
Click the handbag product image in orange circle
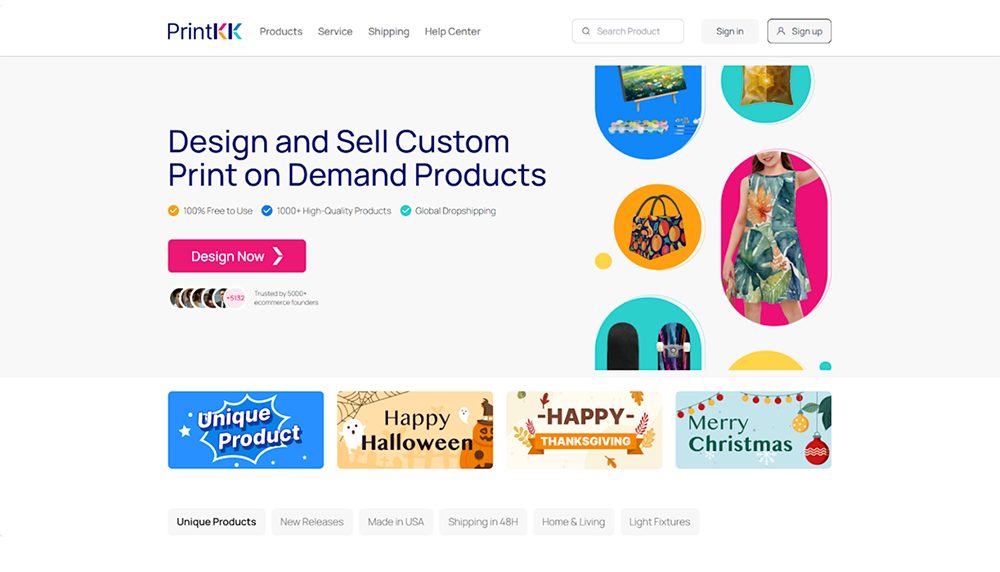(658, 227)
